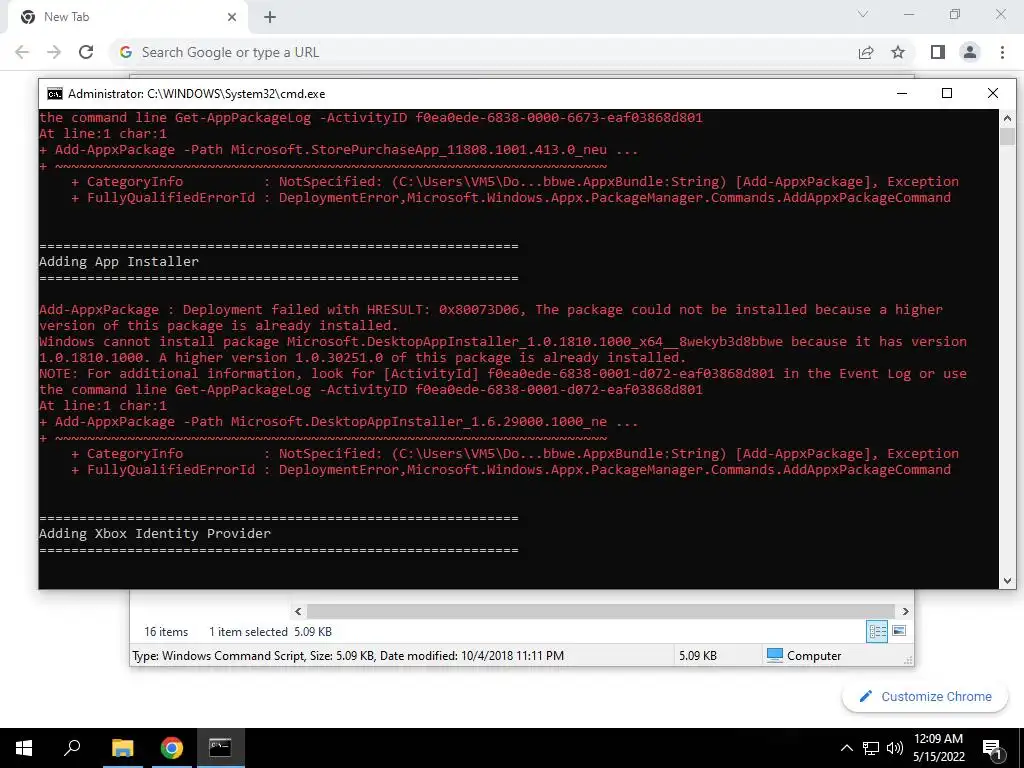This screenshot has height=768, width=1024.
Task: Switch Explorer to large icons view
Action: pos(899,631)
